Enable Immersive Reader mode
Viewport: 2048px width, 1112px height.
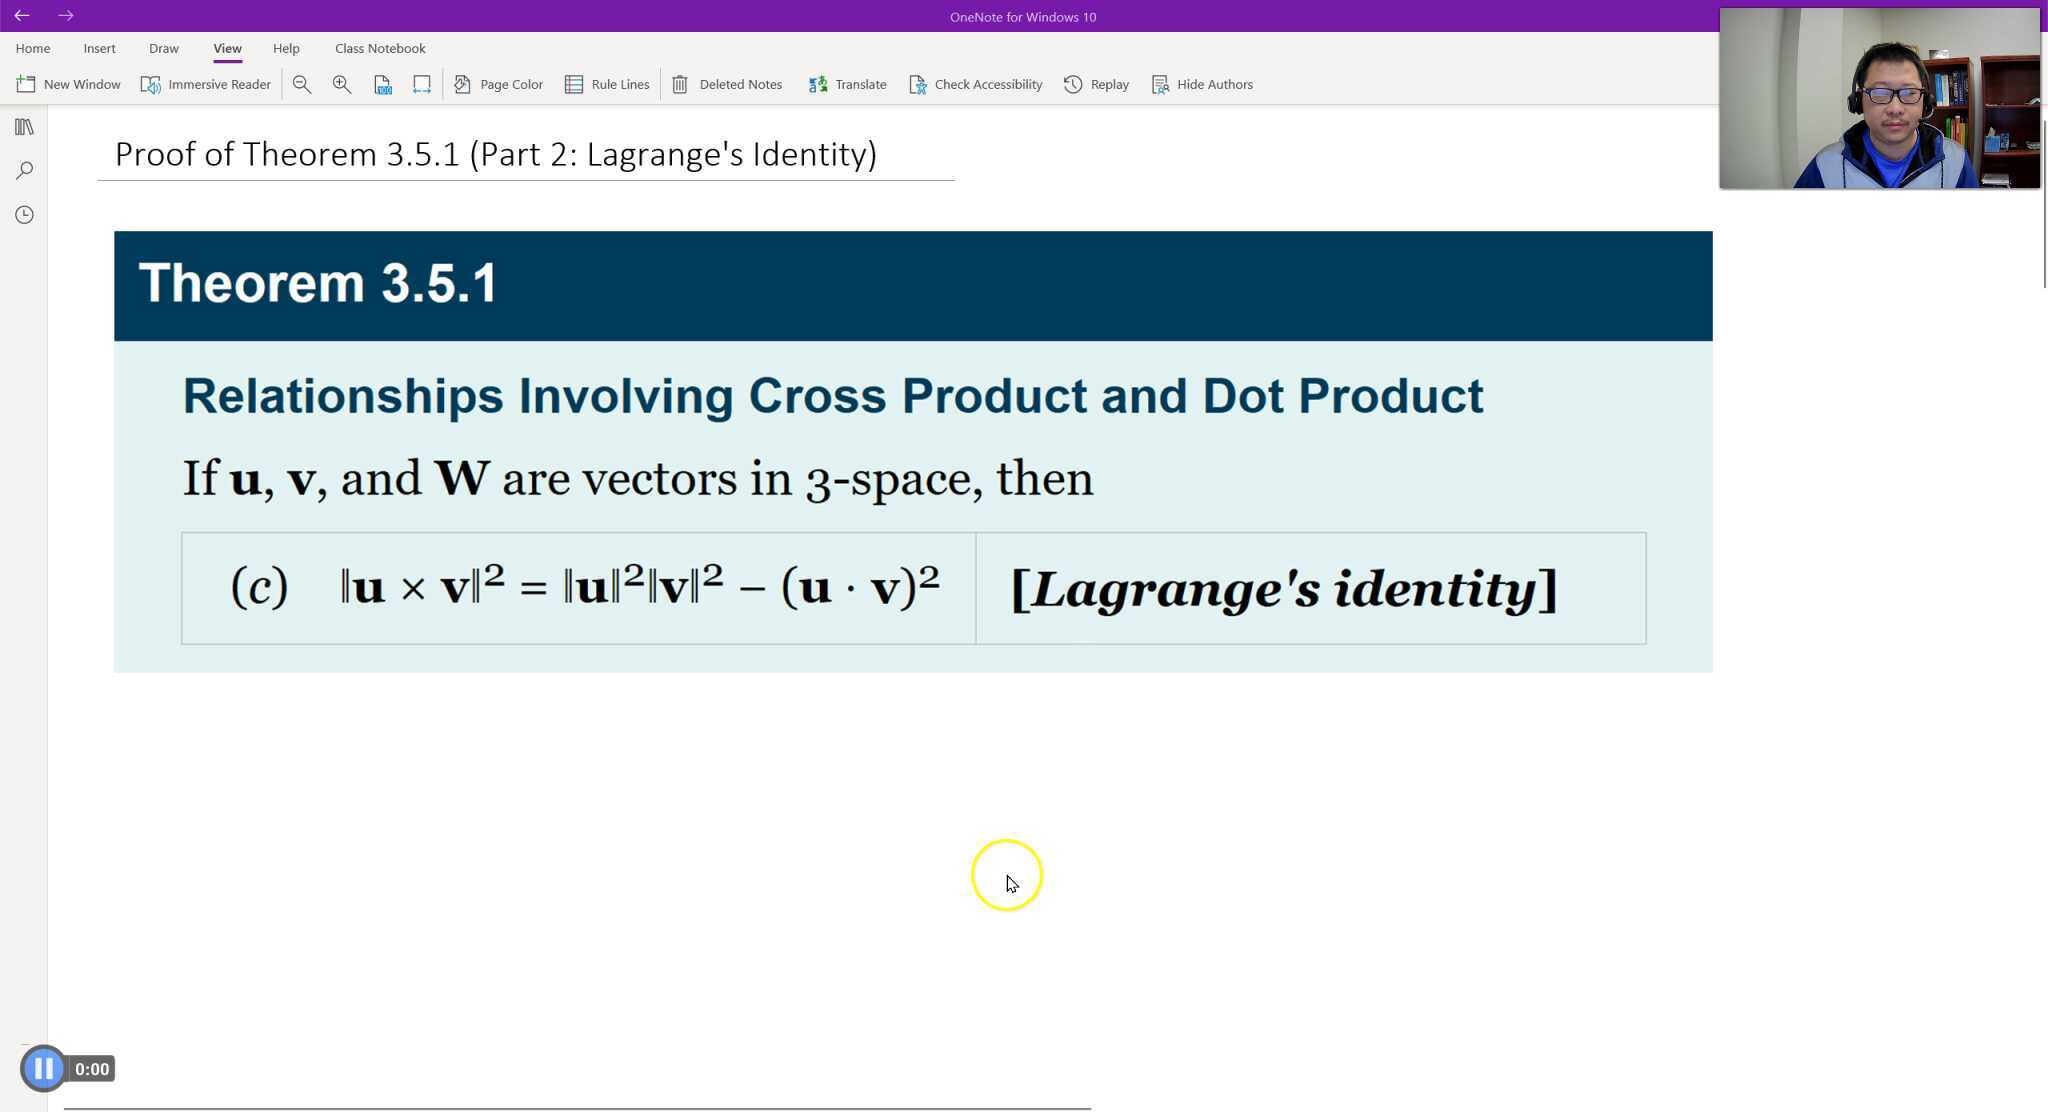click(x=205, y=84)
